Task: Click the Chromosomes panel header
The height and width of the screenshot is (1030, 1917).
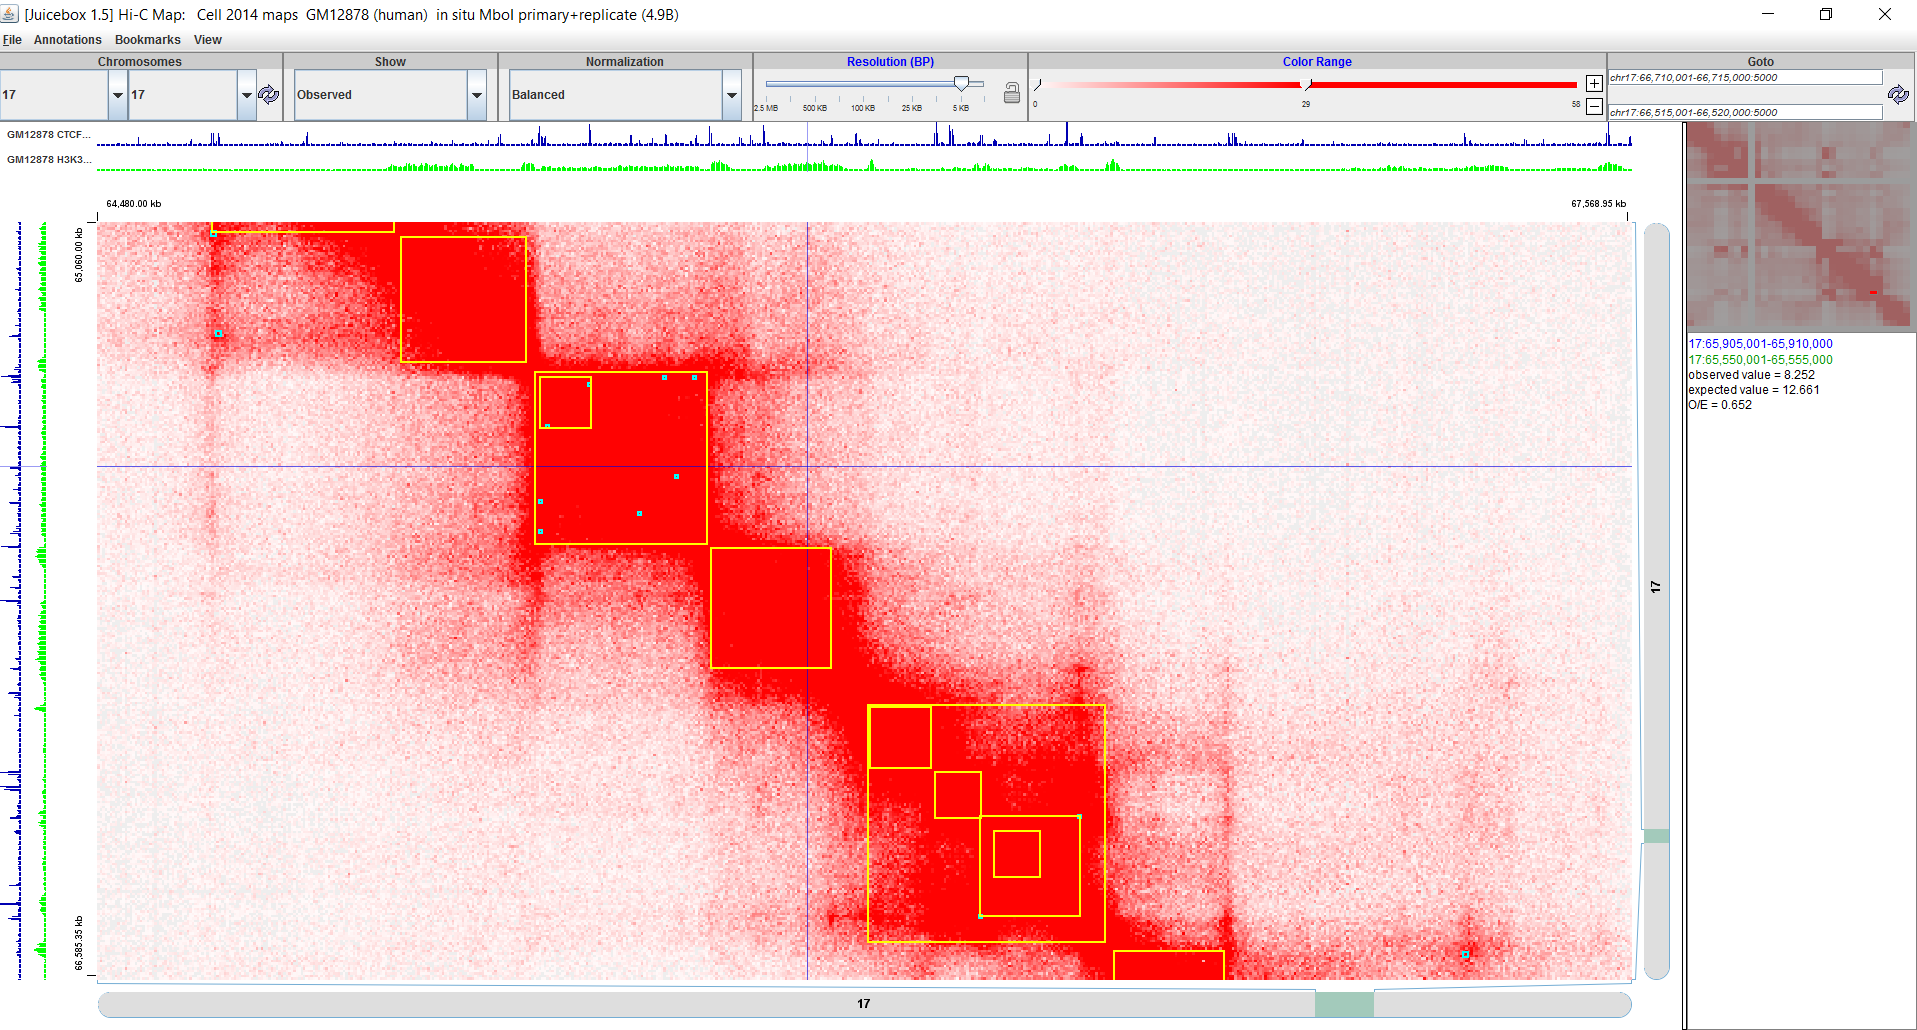Action: (x=140, y=62)
